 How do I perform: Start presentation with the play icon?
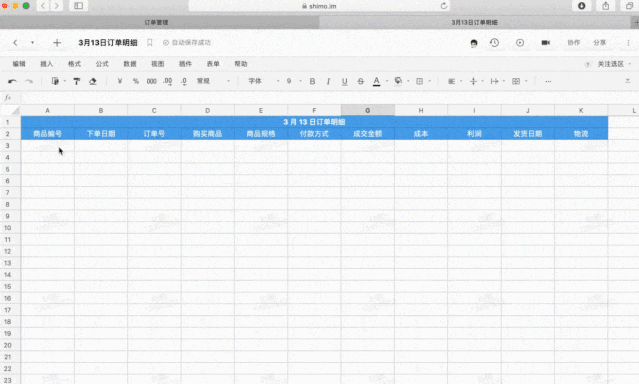520,42
